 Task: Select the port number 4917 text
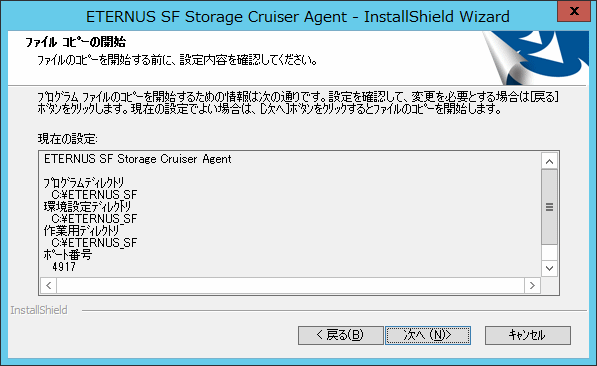(x=64, y=267)
